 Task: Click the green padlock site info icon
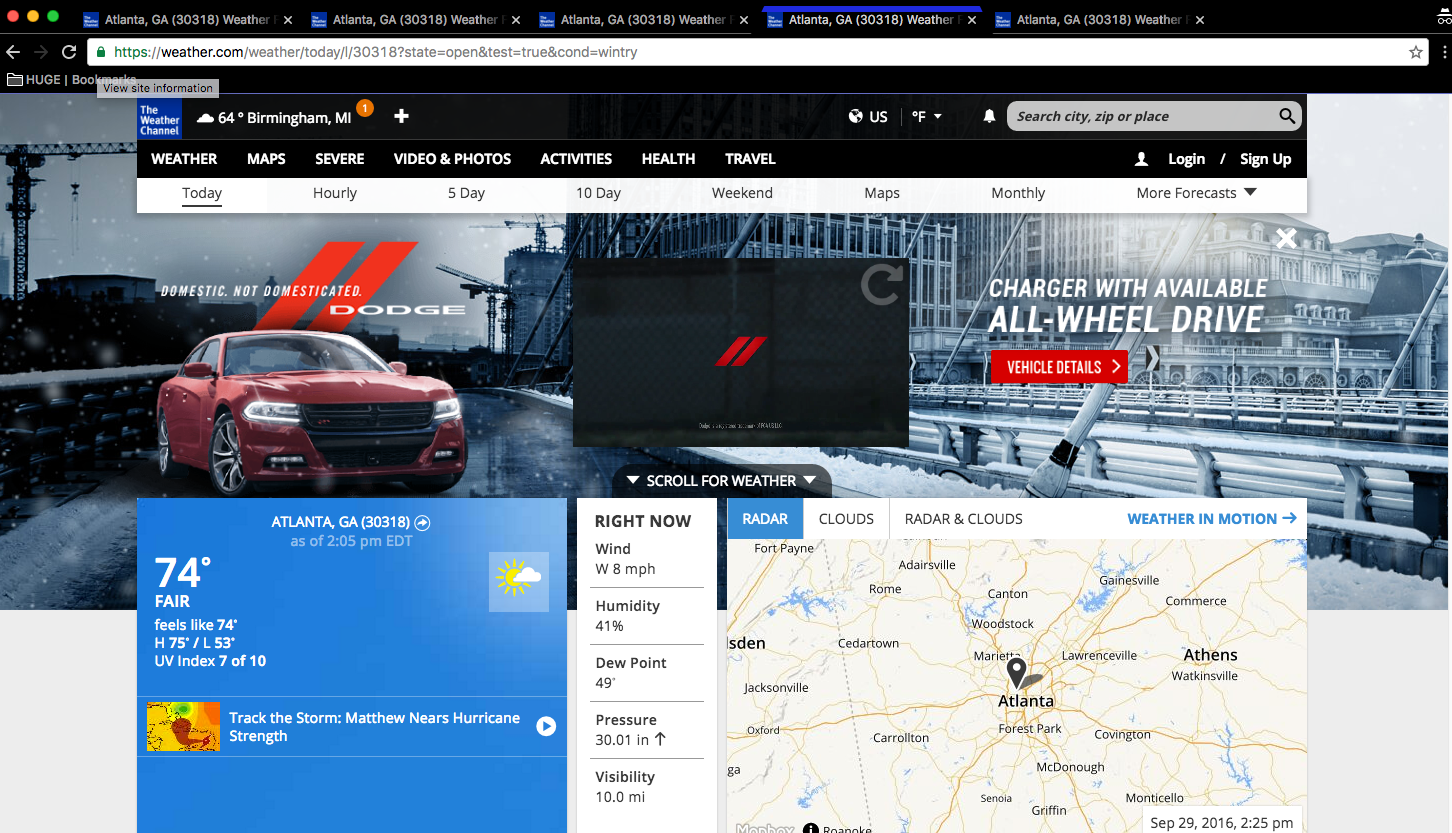(100, 52)
